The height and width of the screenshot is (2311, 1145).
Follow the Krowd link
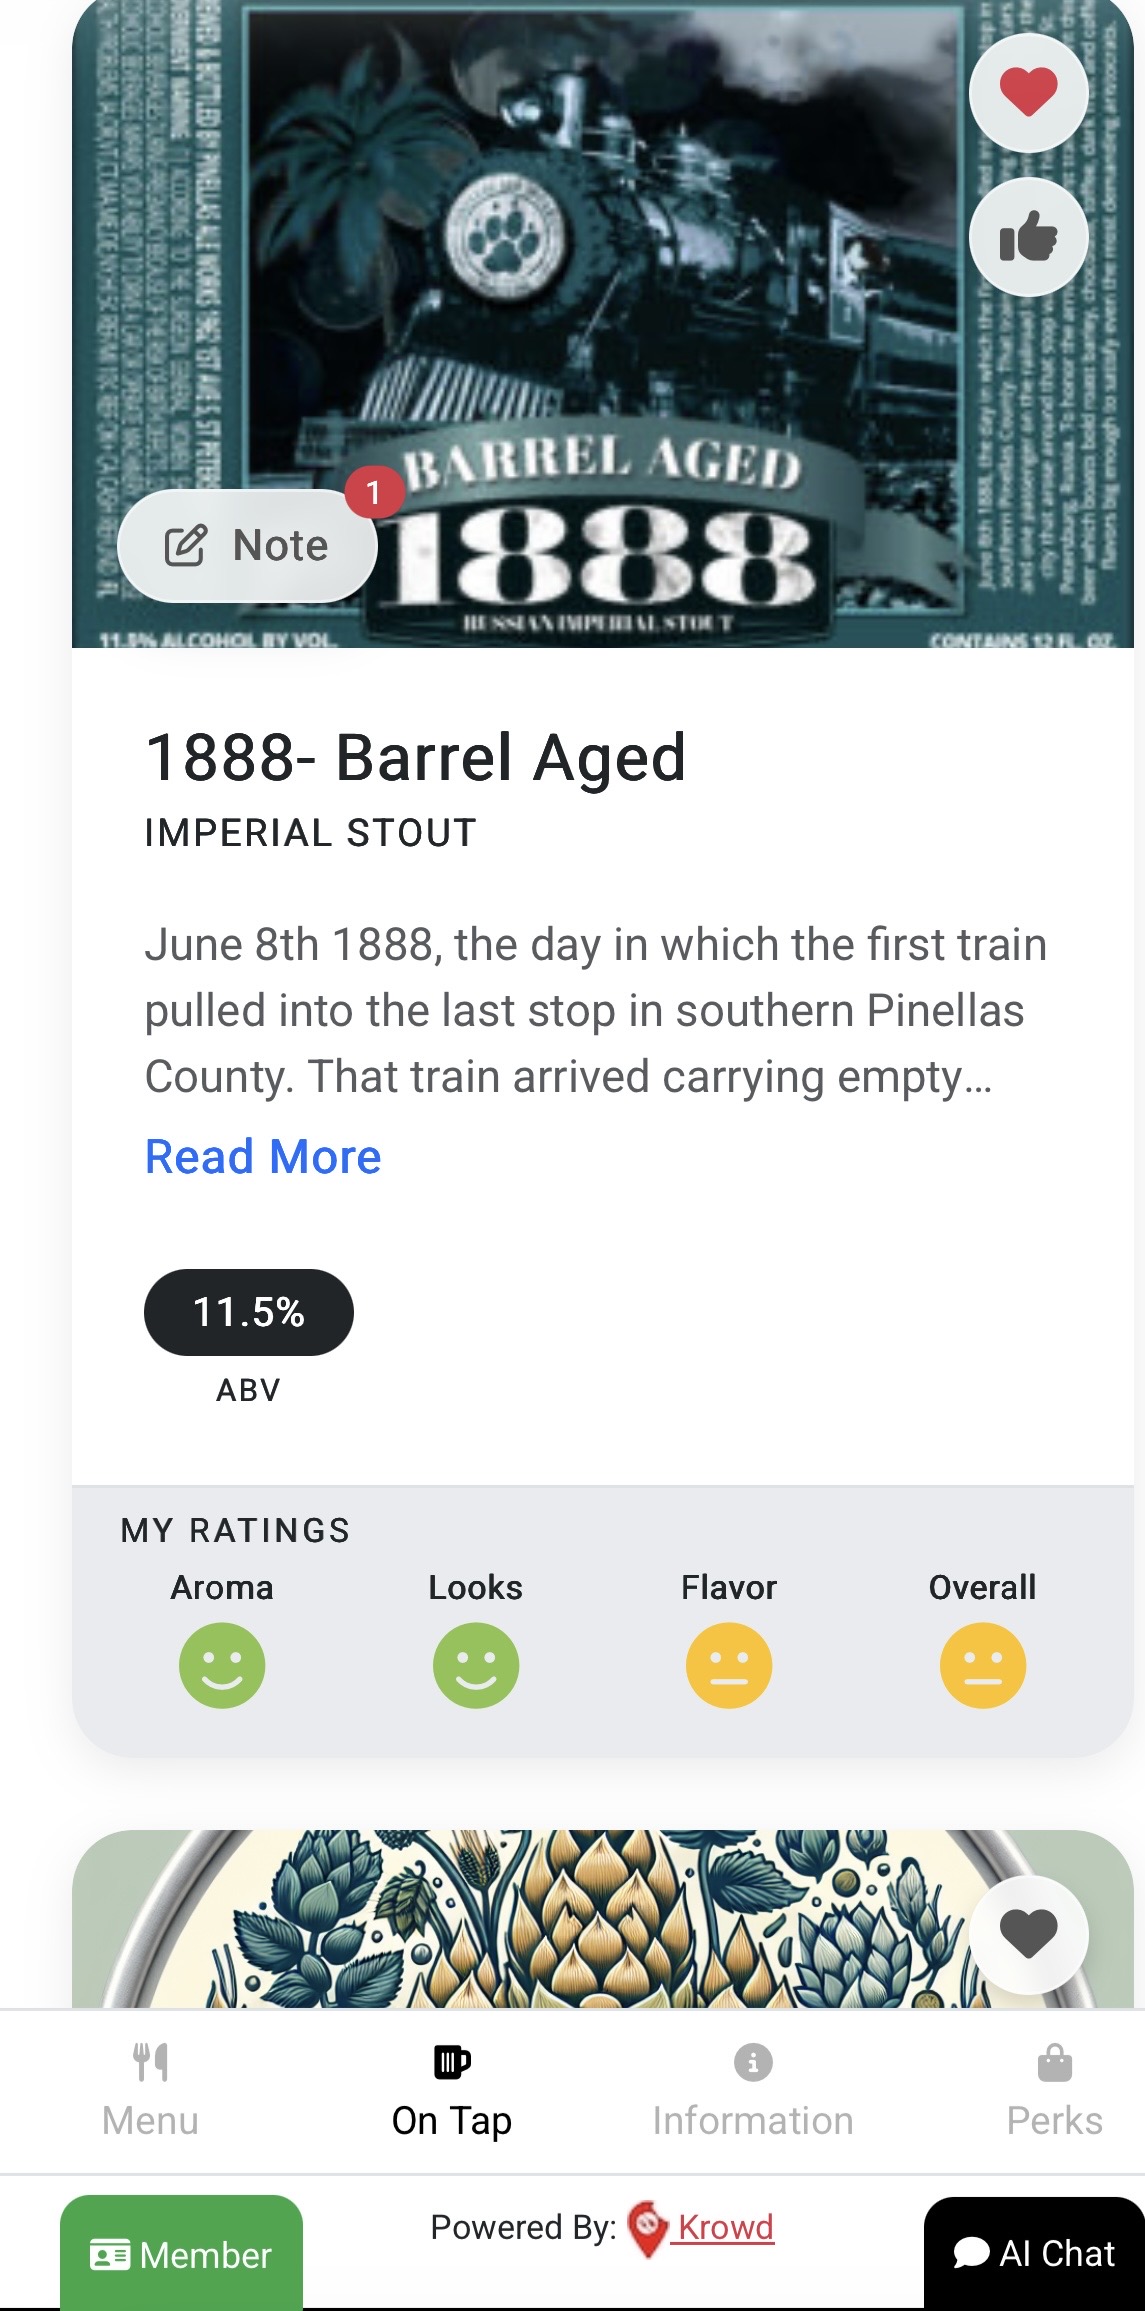pos(725,2227)
